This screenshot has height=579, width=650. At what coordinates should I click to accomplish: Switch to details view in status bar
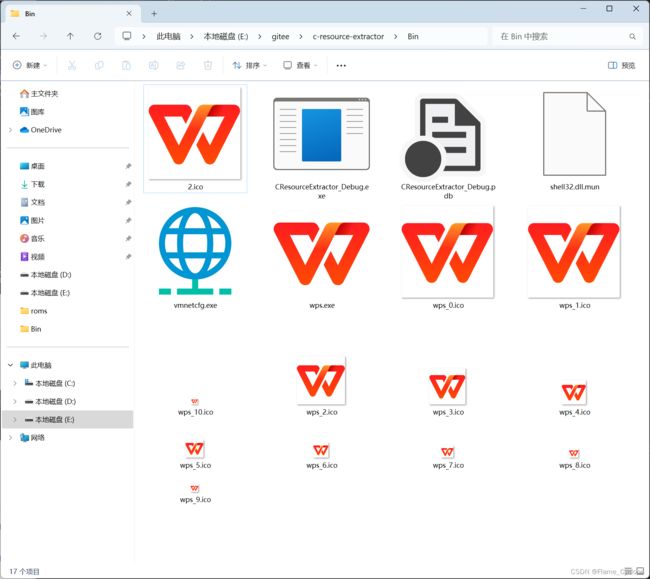[628, 572]
